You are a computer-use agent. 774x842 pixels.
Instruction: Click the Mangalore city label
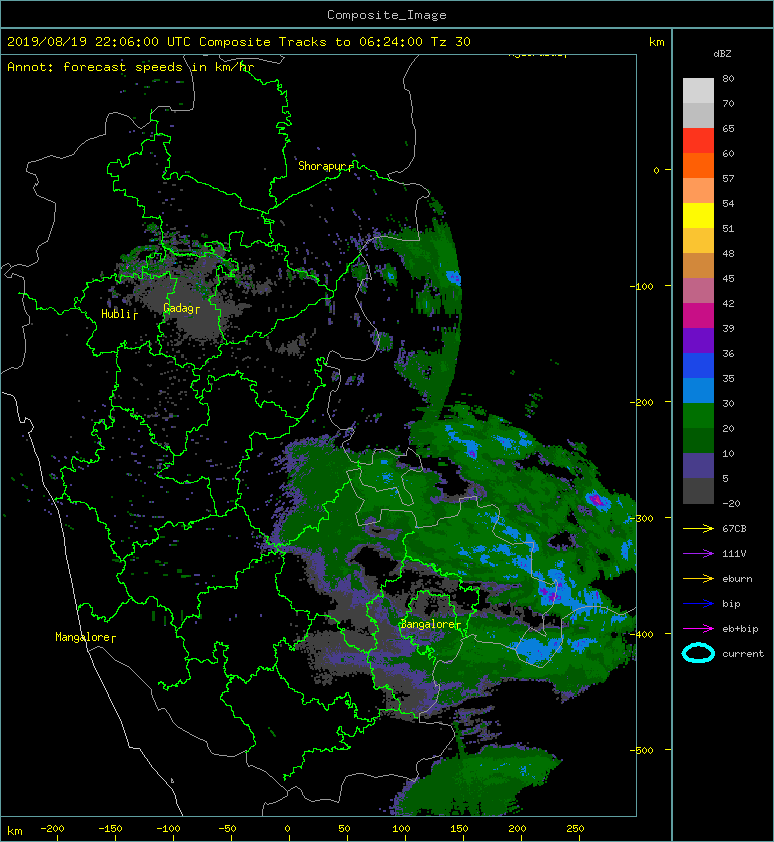click(x=83, y=637)
